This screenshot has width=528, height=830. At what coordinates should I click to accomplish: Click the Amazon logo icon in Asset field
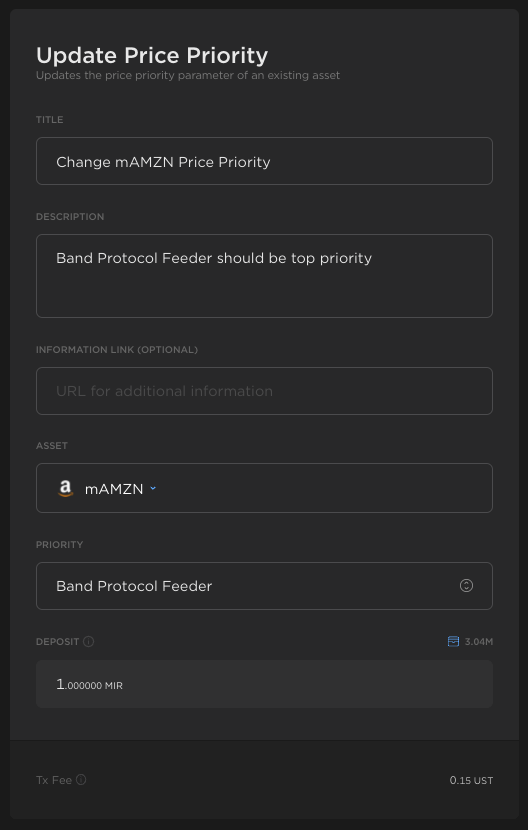click(x=65, y=489)
